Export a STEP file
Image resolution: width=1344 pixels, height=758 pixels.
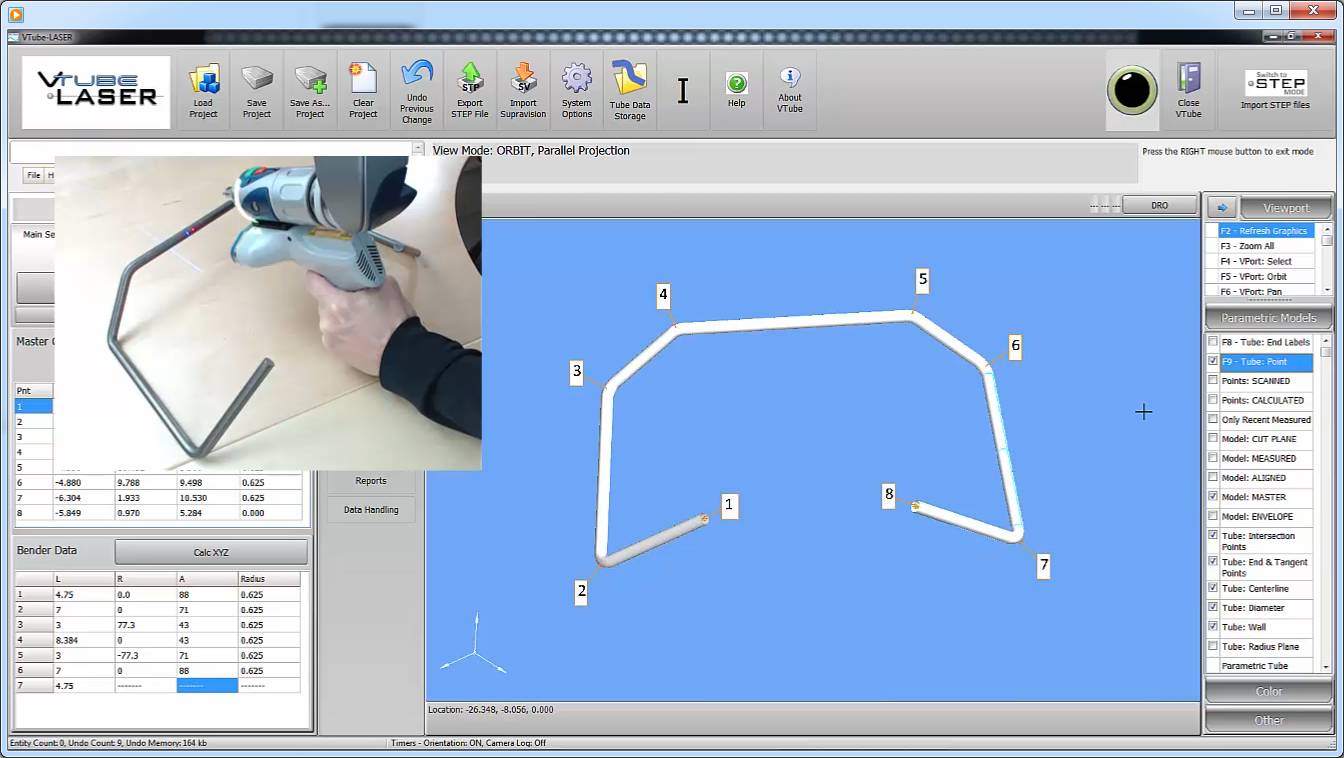(470, 90)
